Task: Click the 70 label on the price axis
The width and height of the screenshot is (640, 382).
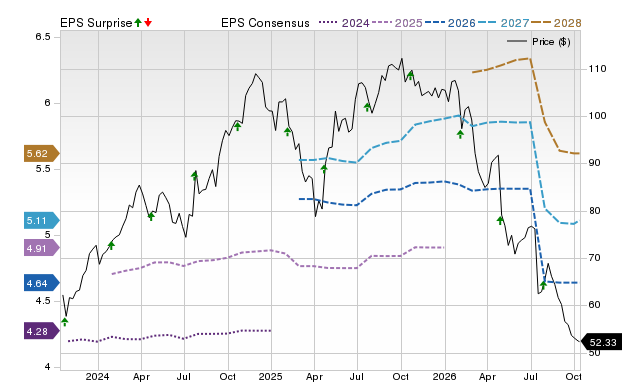Action: 594,258
